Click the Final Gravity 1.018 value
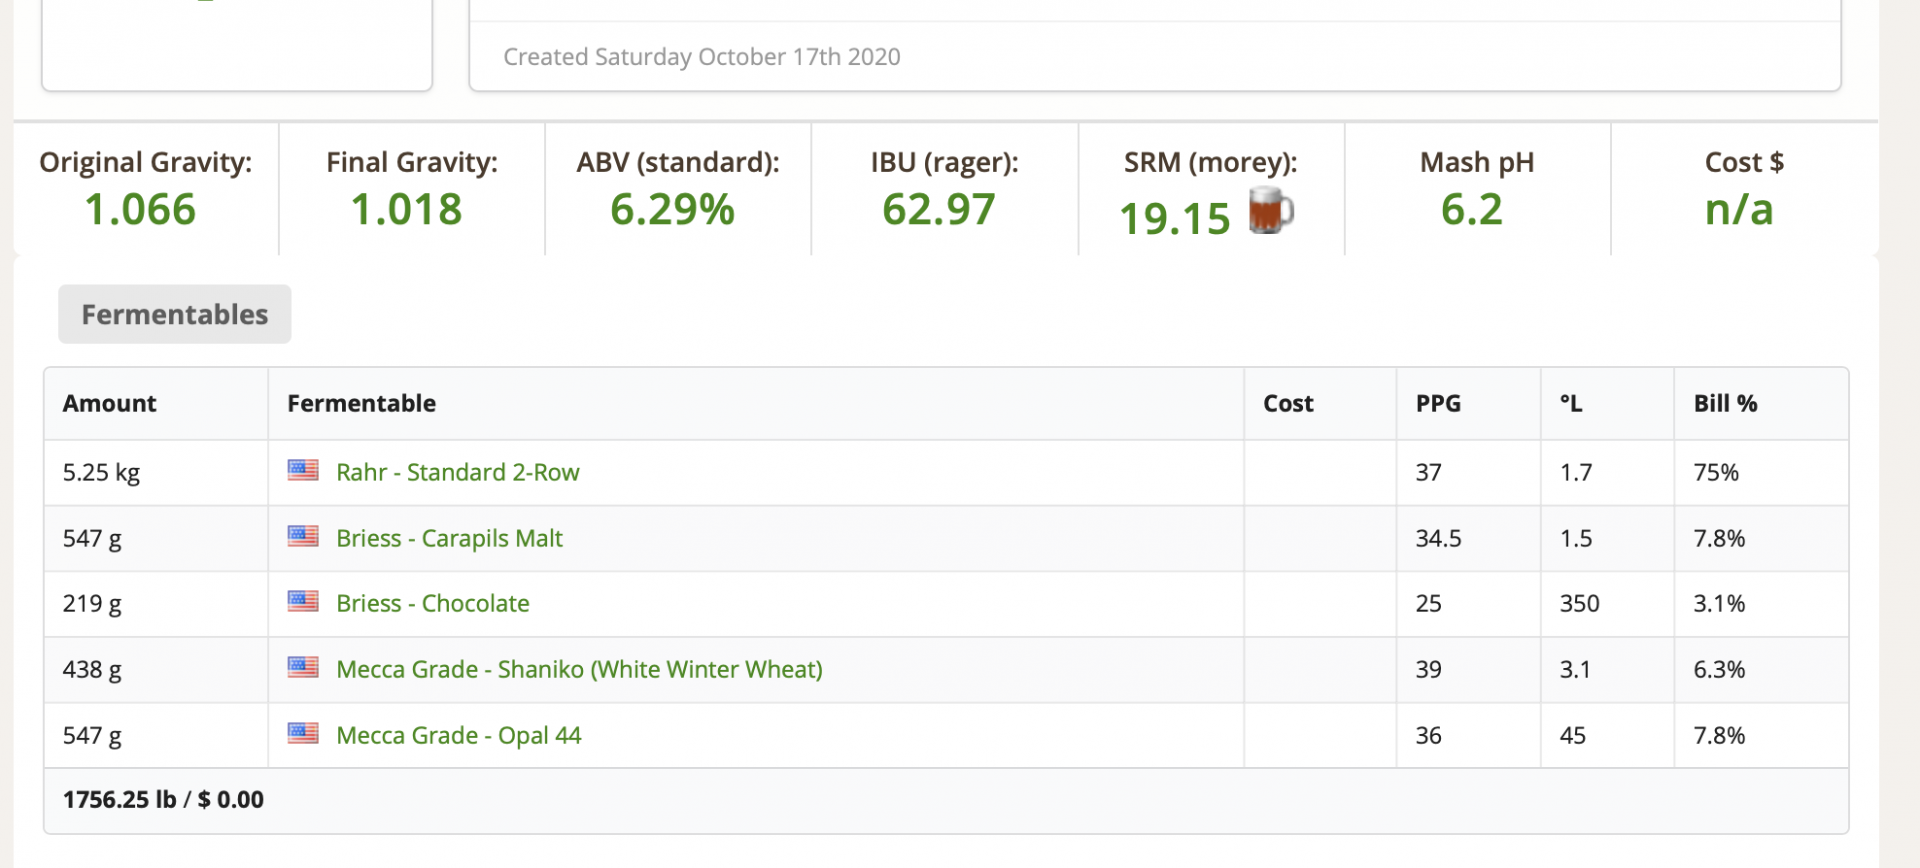The width and height of the screenshot is (1920, 868). [406, 210]
